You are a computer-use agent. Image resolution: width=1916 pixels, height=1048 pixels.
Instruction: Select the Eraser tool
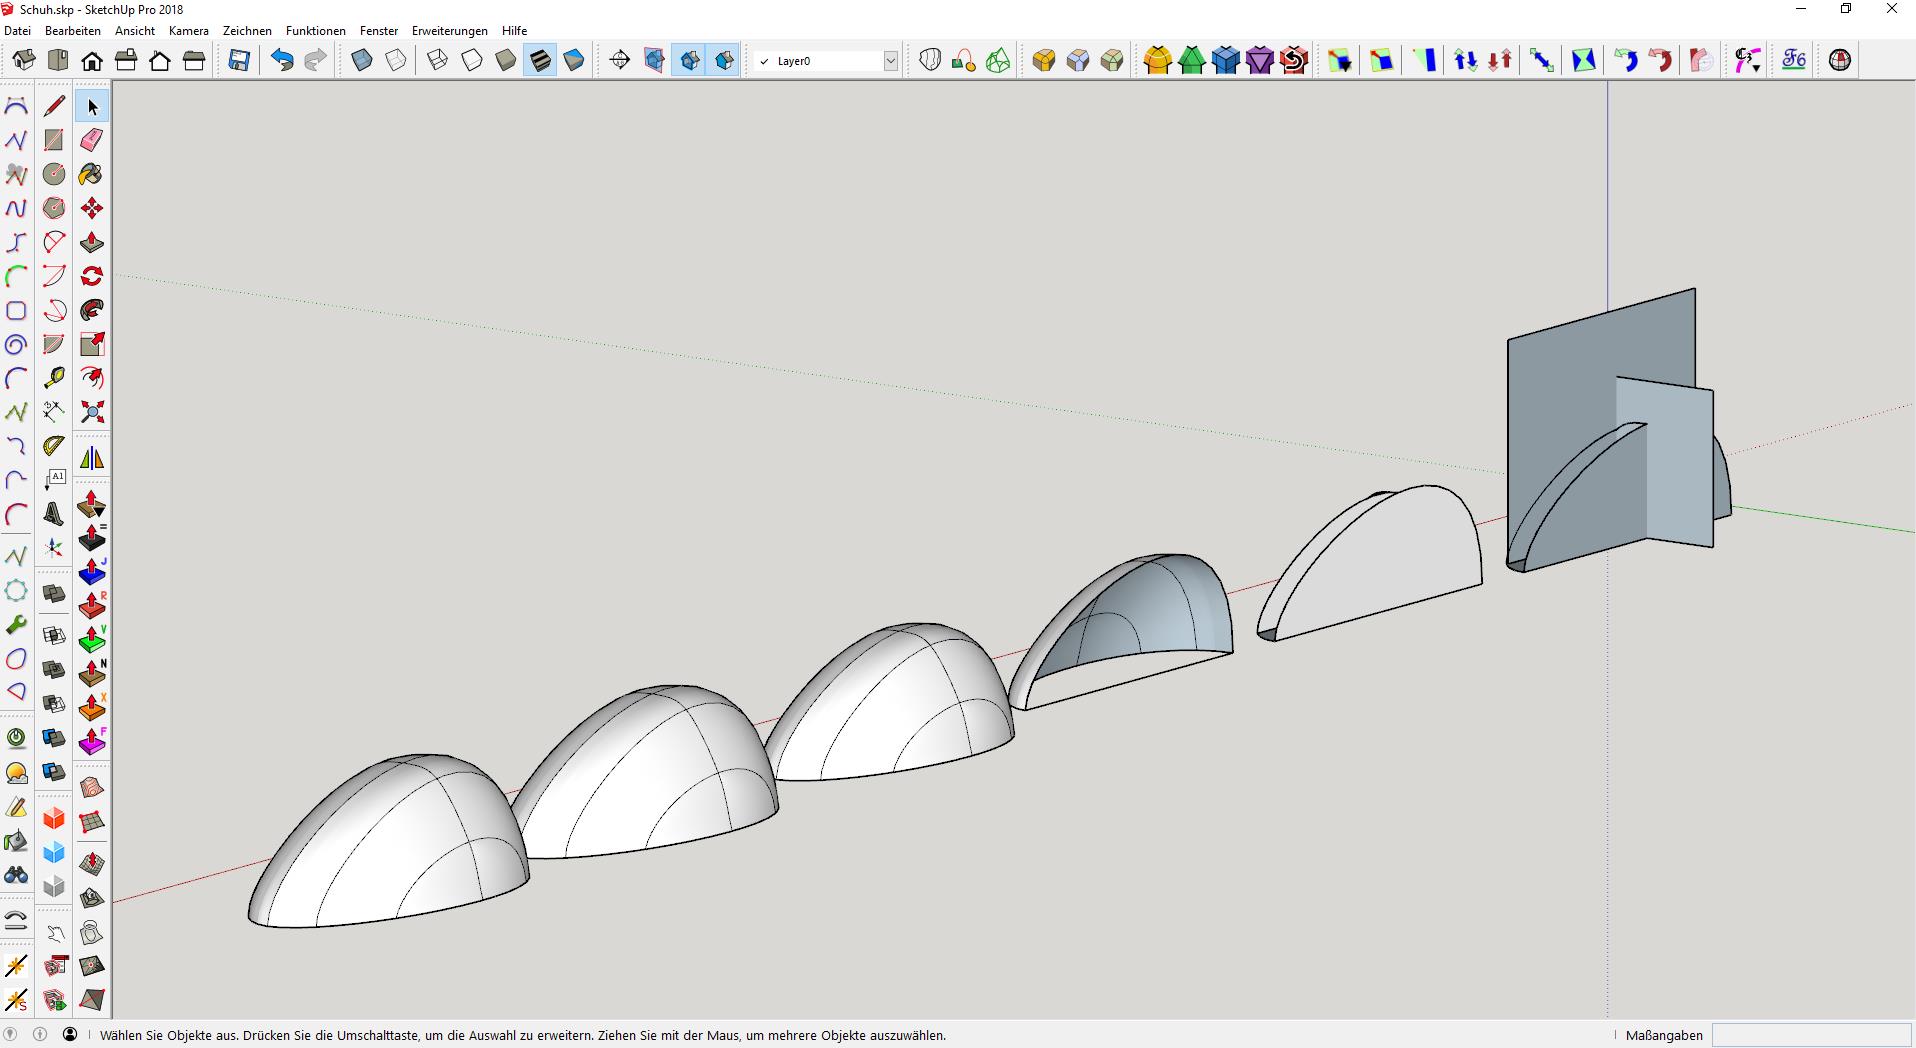[x=91, y=140]
